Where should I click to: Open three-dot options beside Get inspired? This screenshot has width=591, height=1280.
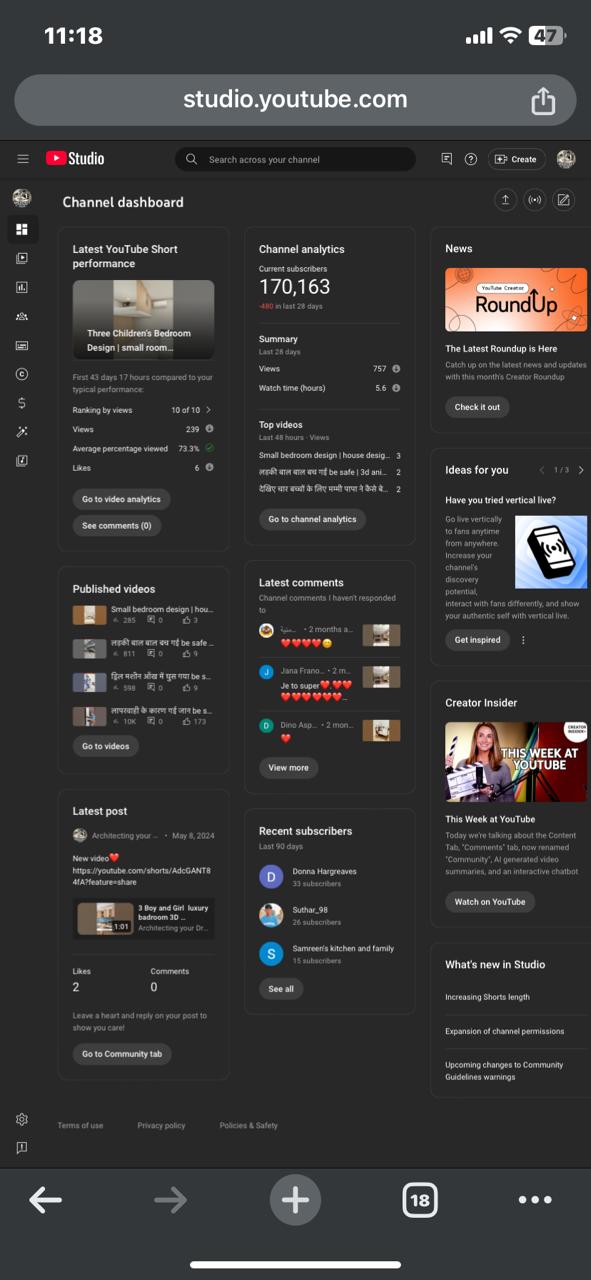[523, 640]
